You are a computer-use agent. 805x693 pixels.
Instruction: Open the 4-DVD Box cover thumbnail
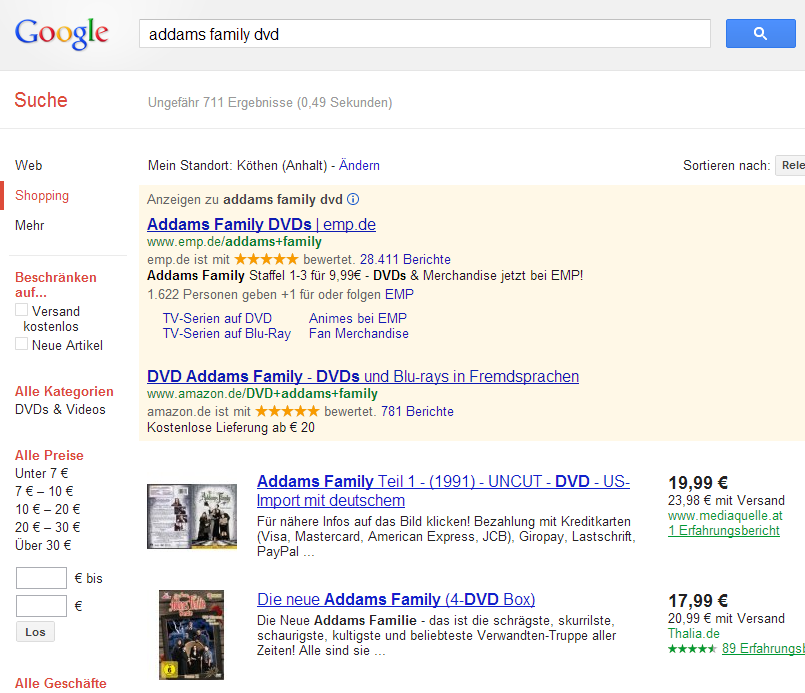191,634
